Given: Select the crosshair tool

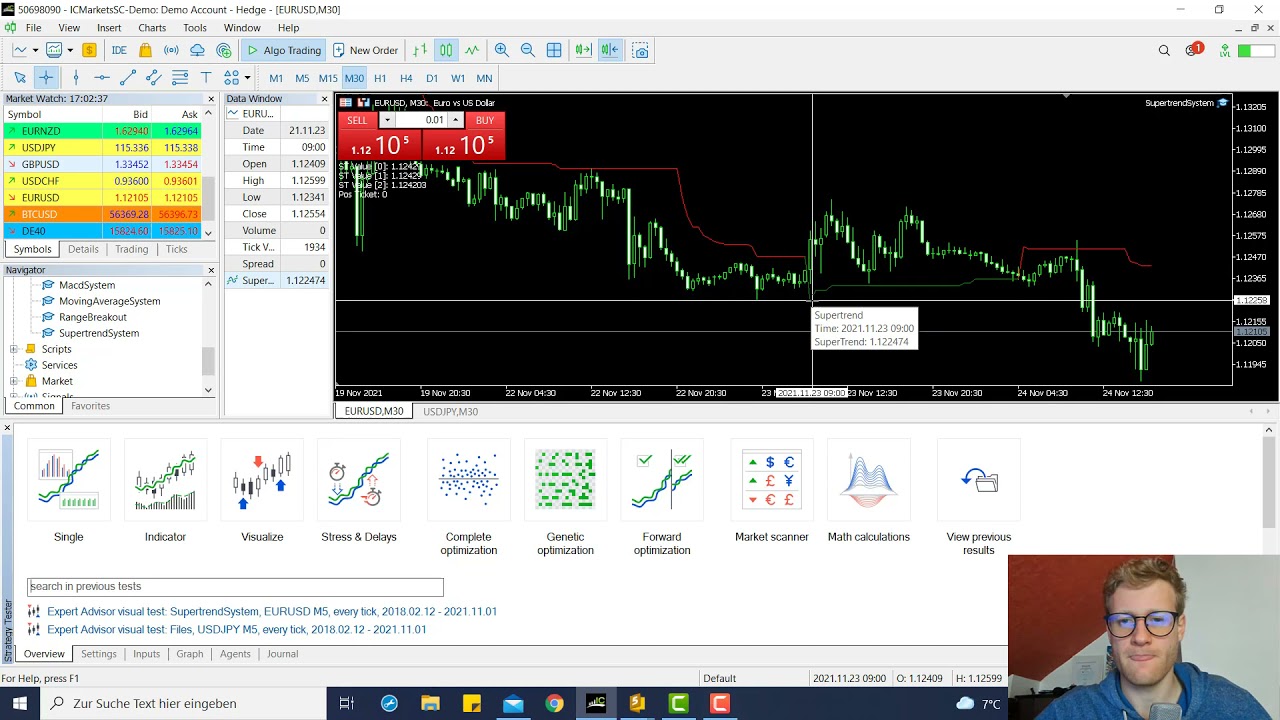Looking at the screenshot, I should coord(46,78).
